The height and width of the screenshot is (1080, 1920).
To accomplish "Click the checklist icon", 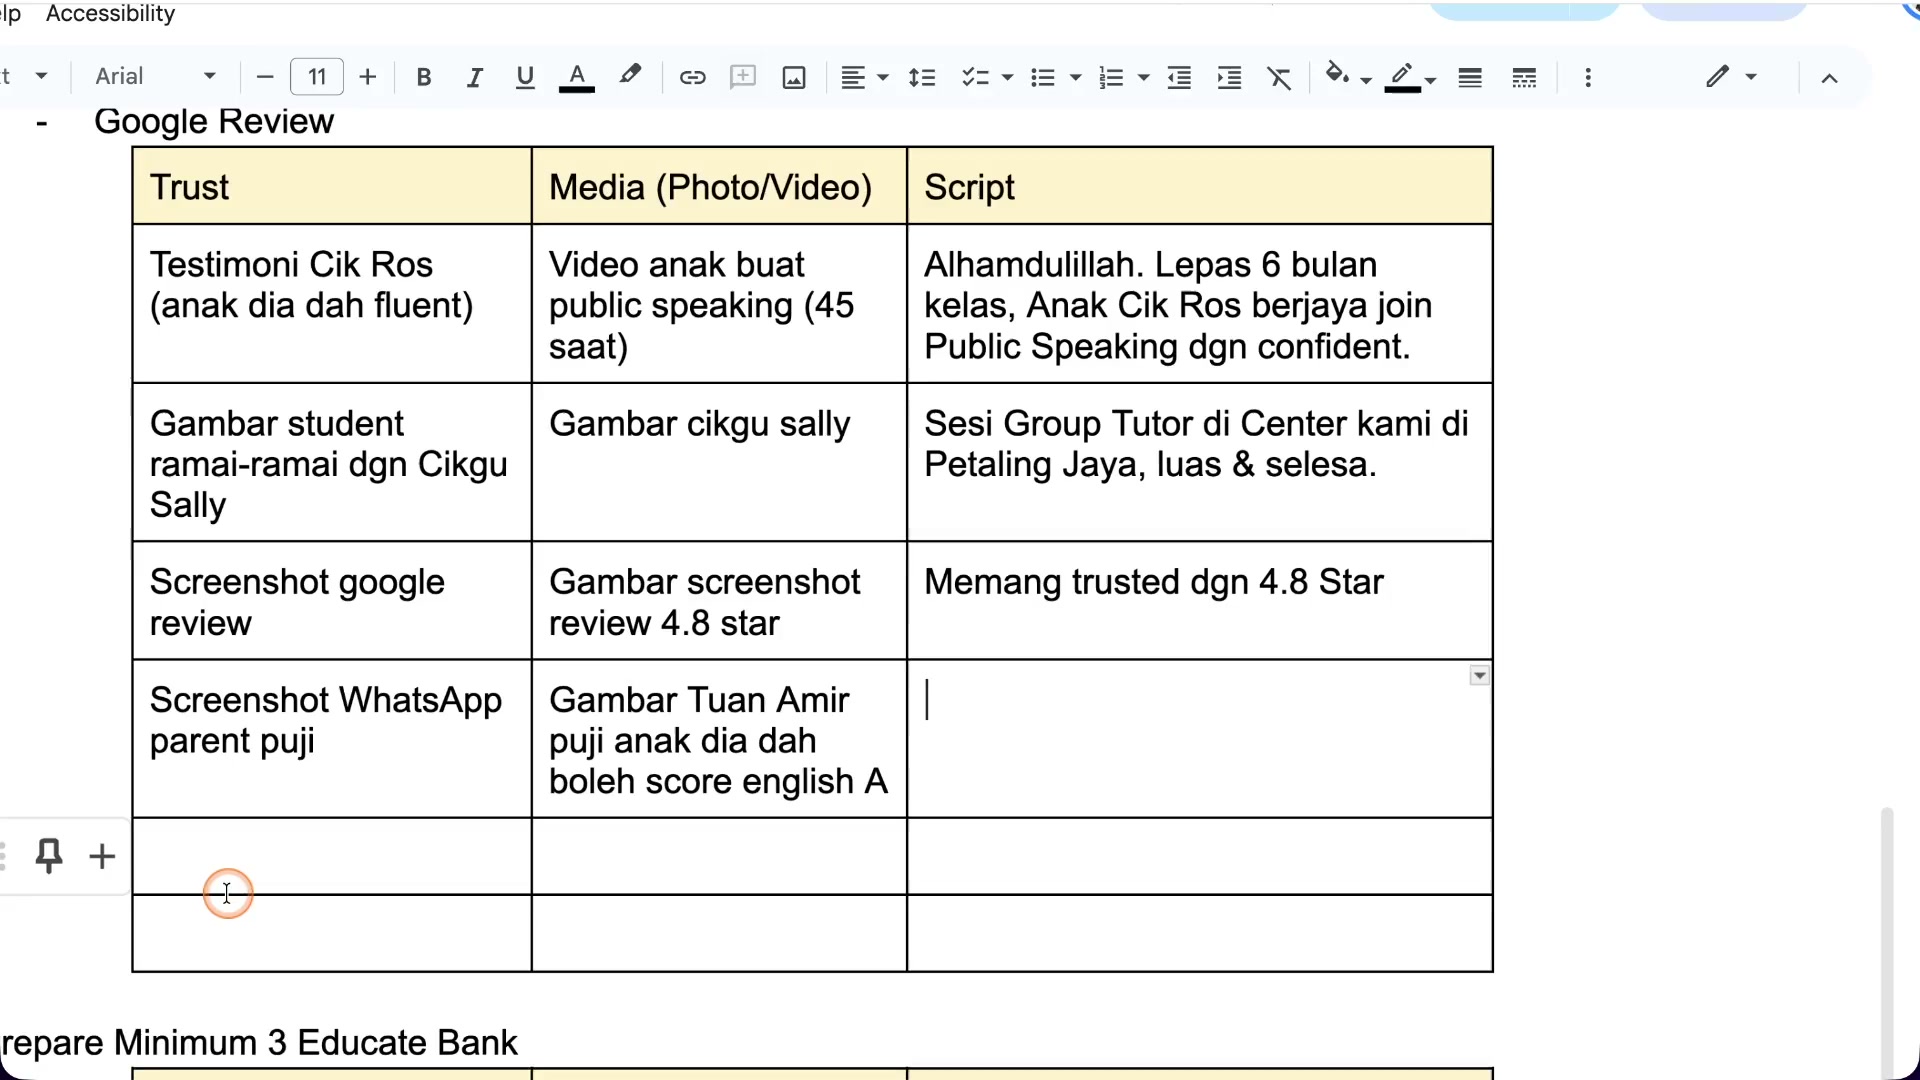I will click(975, 77).
